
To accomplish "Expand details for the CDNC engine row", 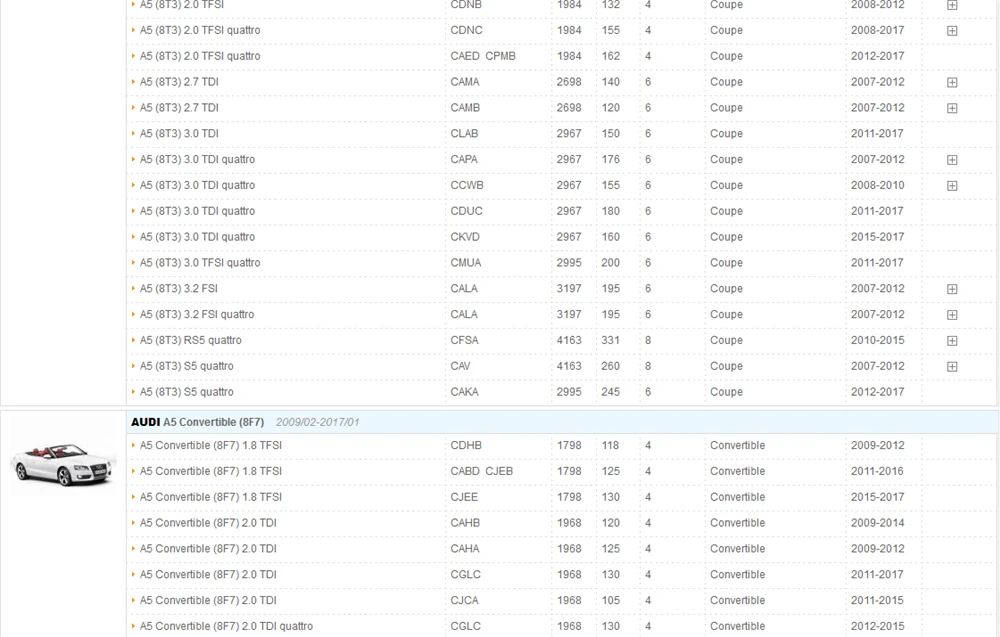I will tap(952, 31).
